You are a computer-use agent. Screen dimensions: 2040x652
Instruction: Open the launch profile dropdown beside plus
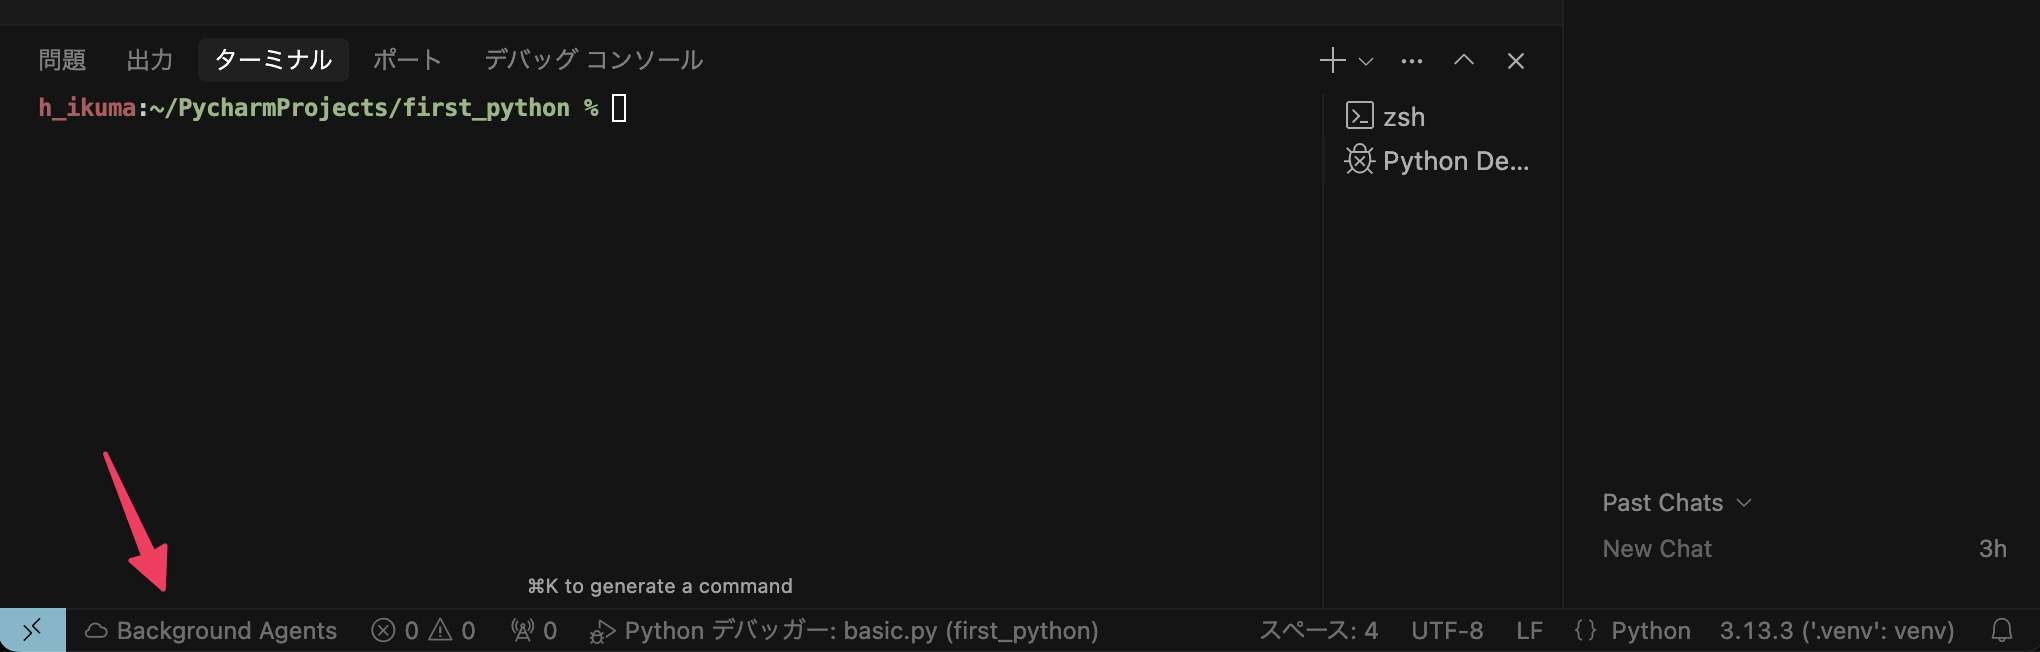1366,61
